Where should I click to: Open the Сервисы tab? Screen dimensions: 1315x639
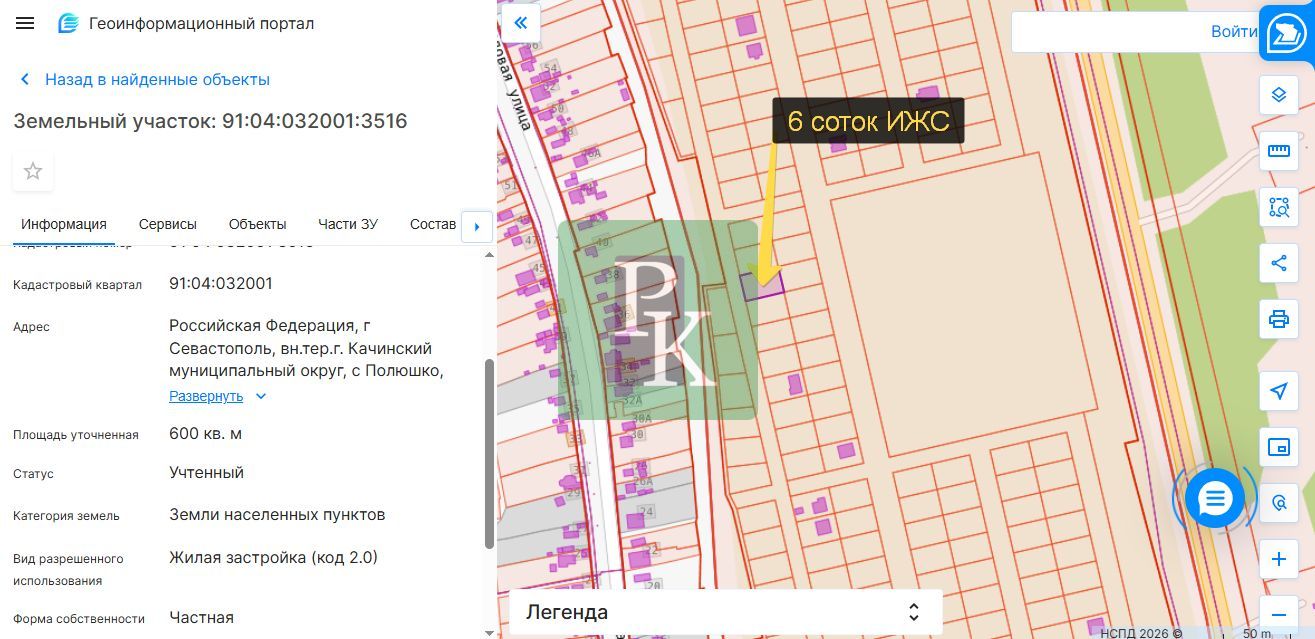point(168,224)
